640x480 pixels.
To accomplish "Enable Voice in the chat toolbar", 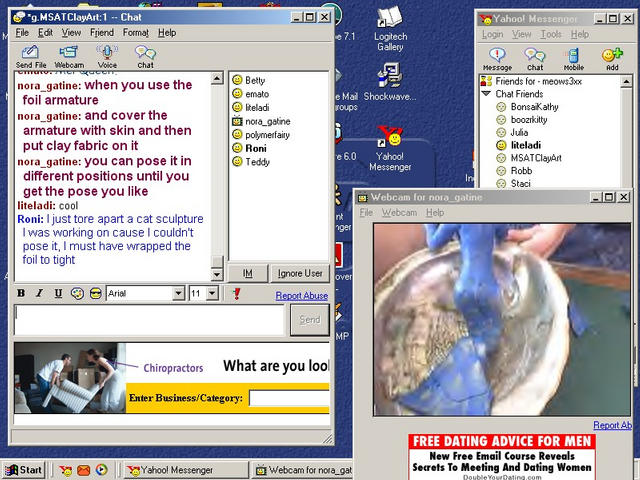I will pyautogui.click(x=107, y=57).
